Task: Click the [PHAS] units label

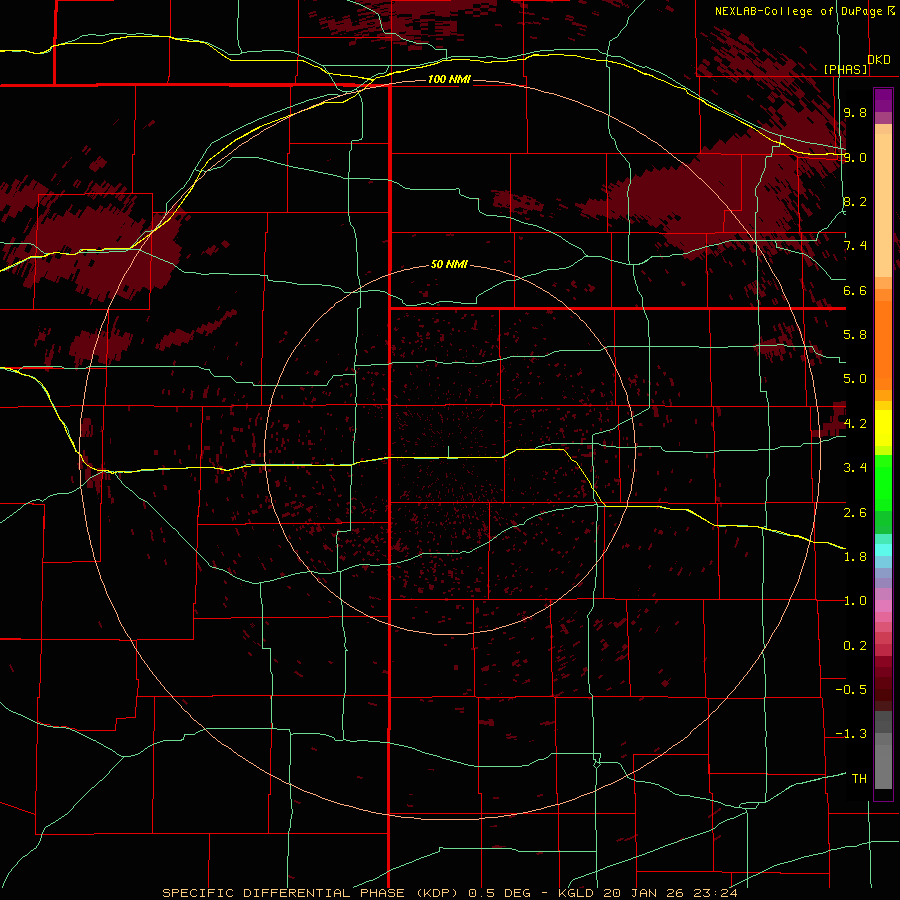Action: tap(845, 69)
